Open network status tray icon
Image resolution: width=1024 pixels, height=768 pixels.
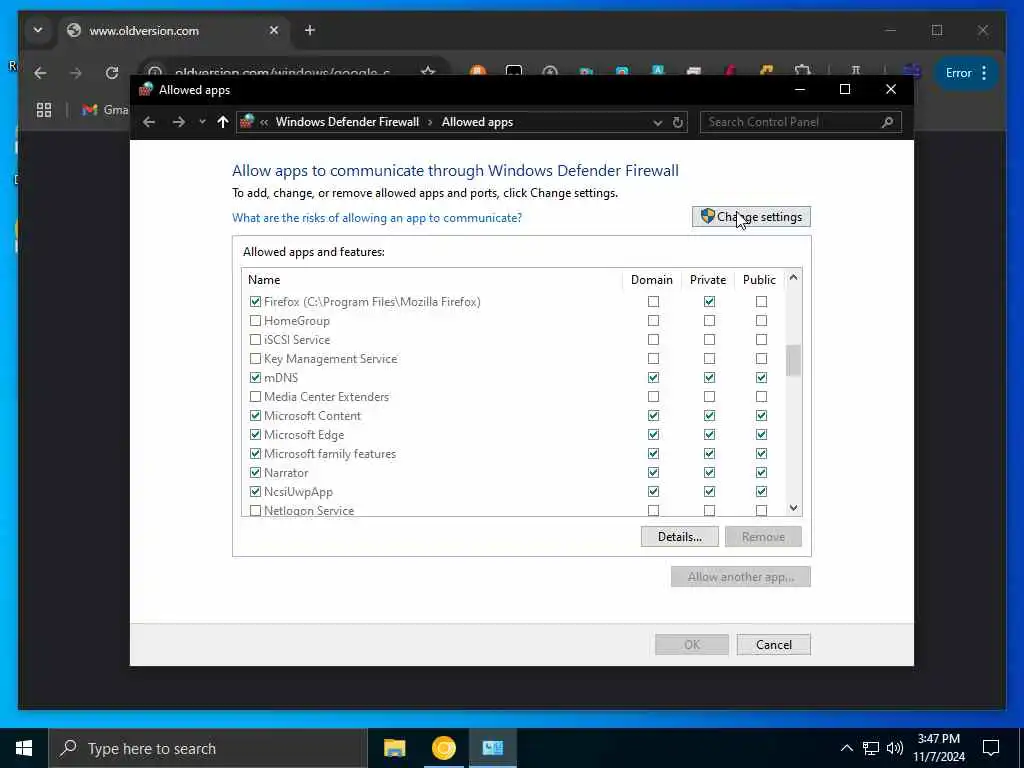coord(871,748)
